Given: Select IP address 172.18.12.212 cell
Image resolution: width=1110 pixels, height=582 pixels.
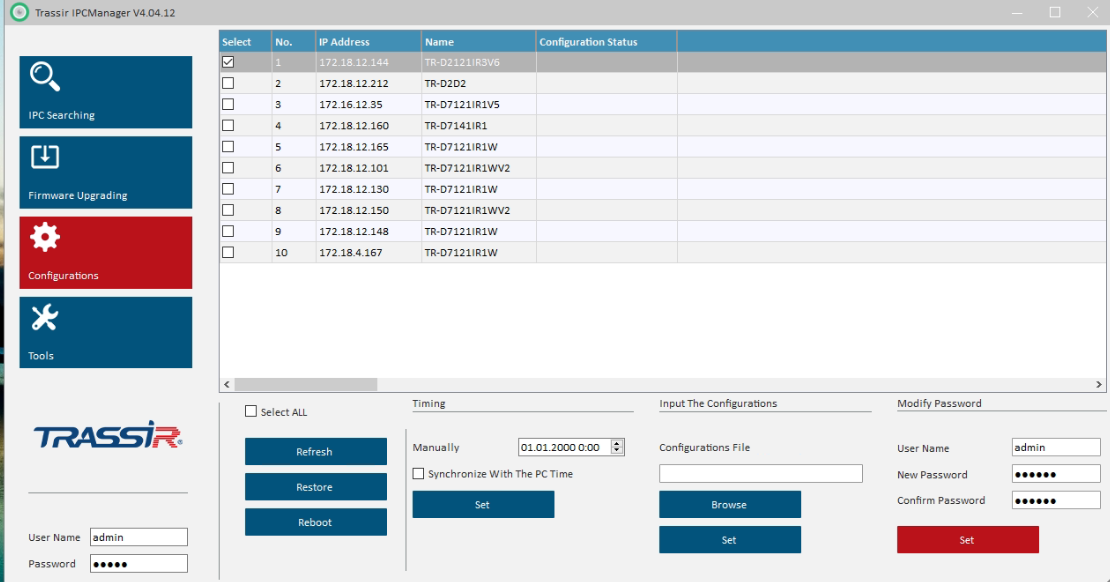Looking at the screenshot, I should [368, 84].
